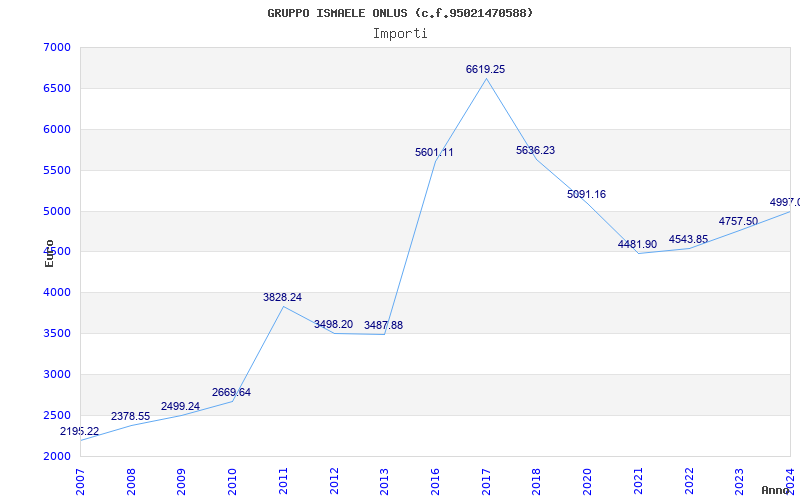Select the 4481.90 data point for 2021

[x=637, y=244]
